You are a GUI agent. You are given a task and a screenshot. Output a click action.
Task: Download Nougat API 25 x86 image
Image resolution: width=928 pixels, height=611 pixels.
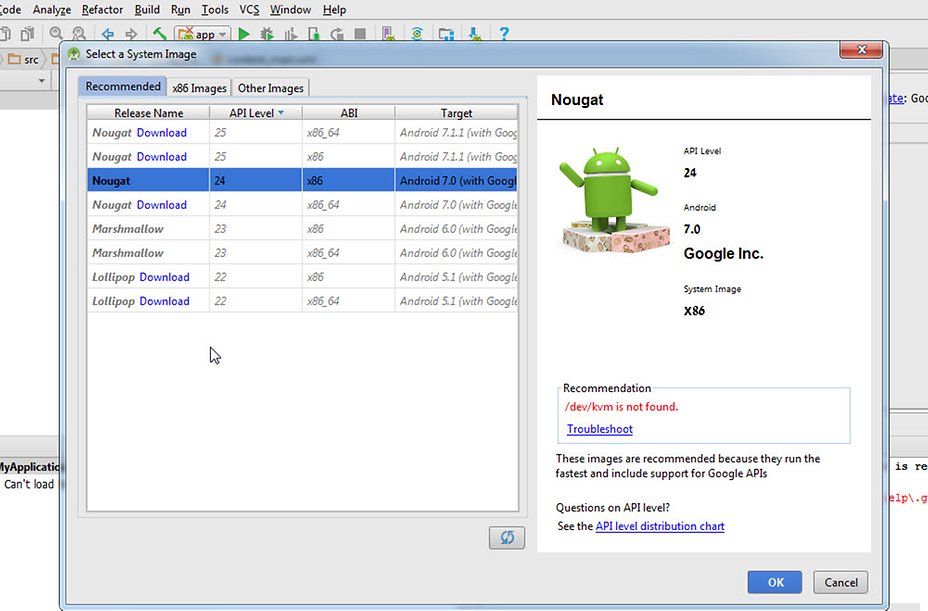click(x=162, y=157)
